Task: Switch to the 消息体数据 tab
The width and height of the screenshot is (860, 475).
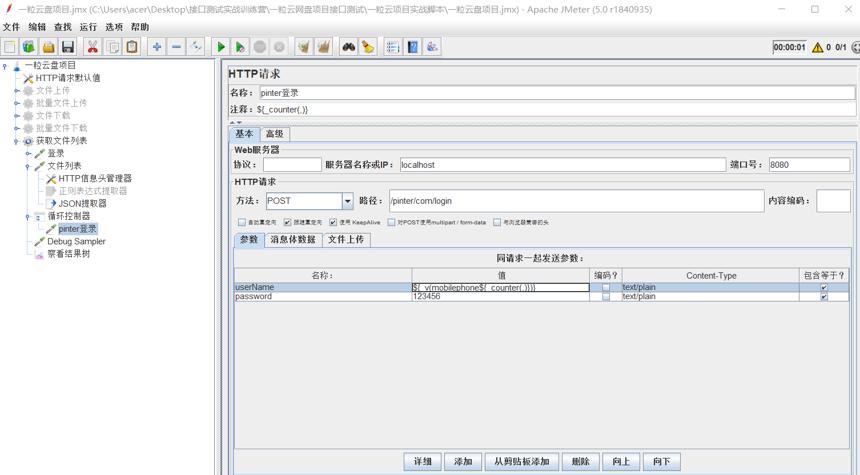Action: pos(293,240)
